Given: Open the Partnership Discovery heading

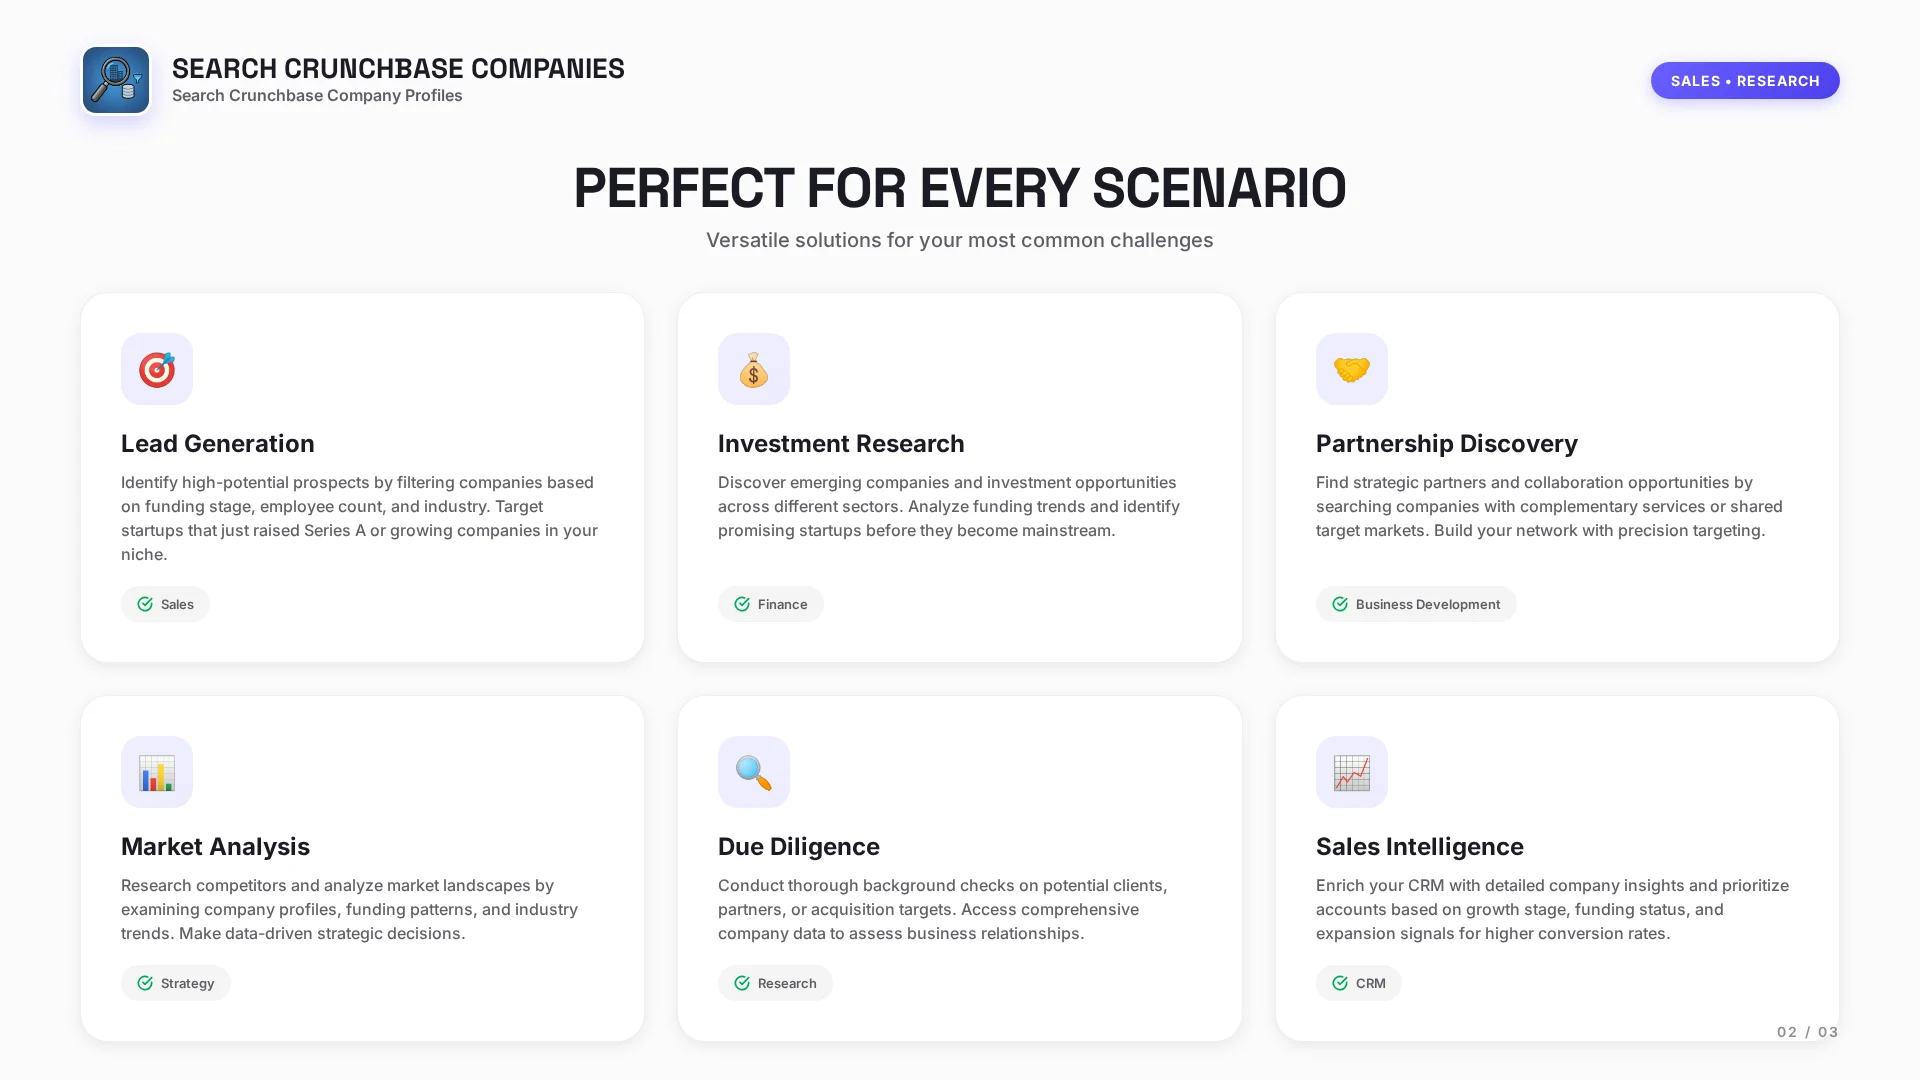Looking at the screenshot, I should pyautogui.click(x=1446, y=443).
